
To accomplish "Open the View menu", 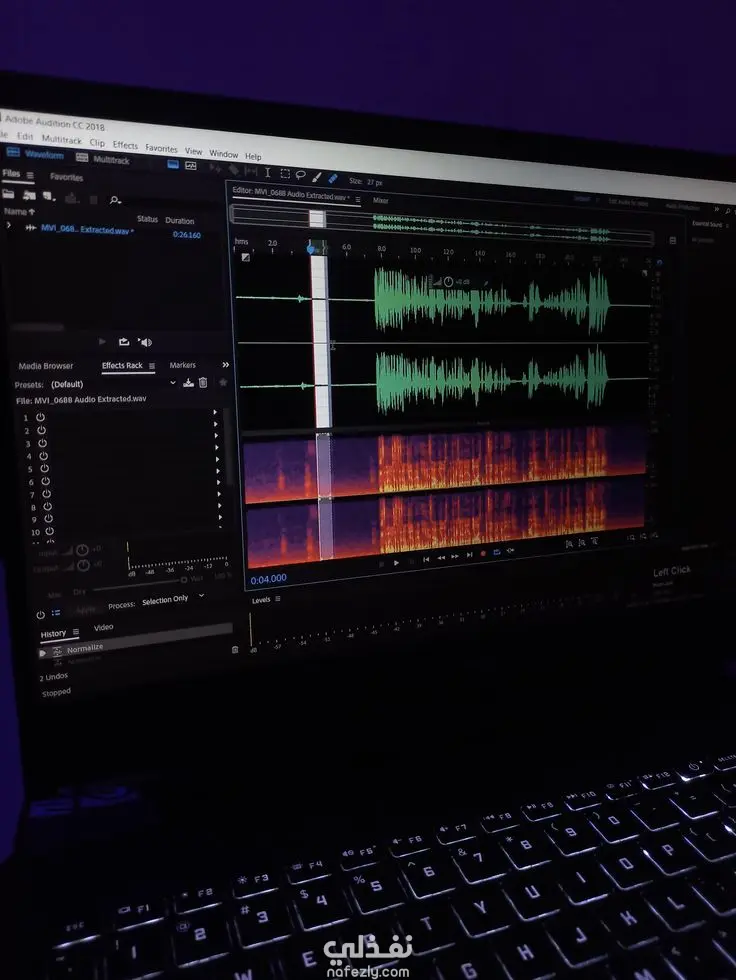I will tap(193, 151).
